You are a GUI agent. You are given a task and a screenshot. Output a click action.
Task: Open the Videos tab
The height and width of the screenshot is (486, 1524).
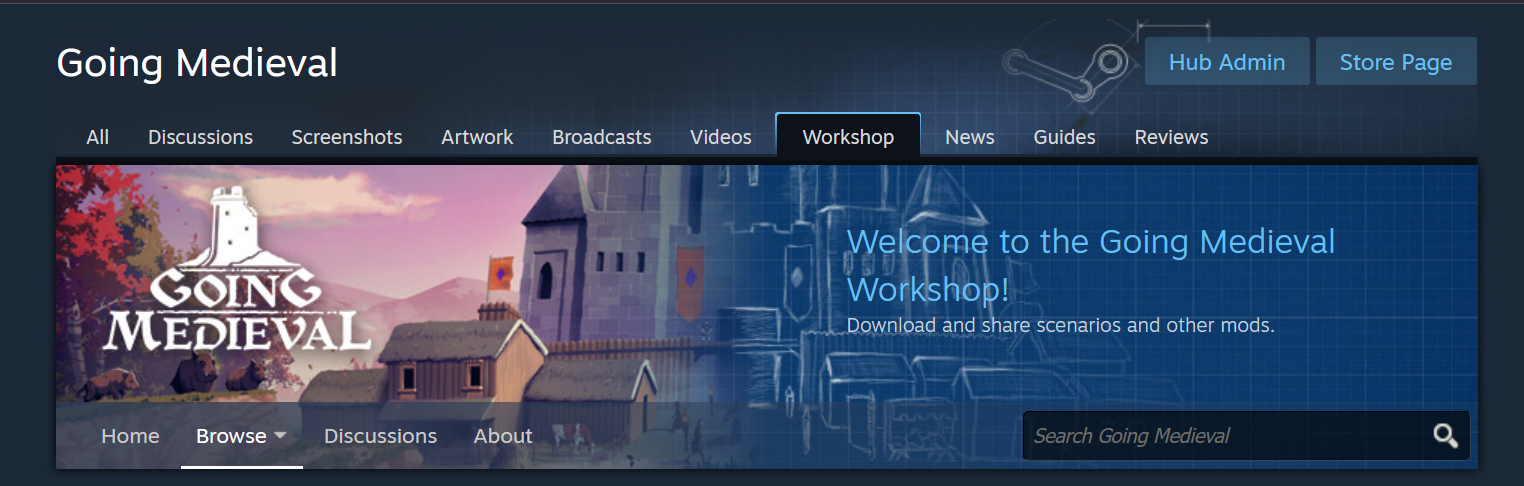[721, 137]
